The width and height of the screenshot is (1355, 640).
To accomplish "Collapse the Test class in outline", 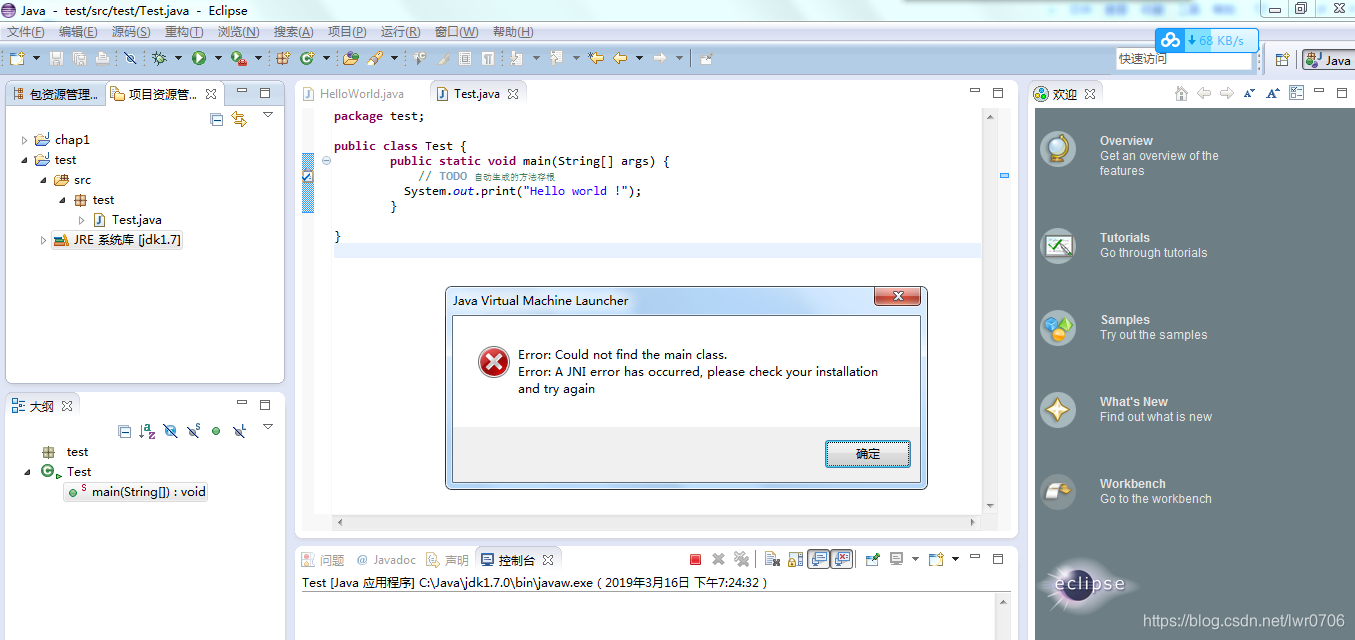I will 27,471.
